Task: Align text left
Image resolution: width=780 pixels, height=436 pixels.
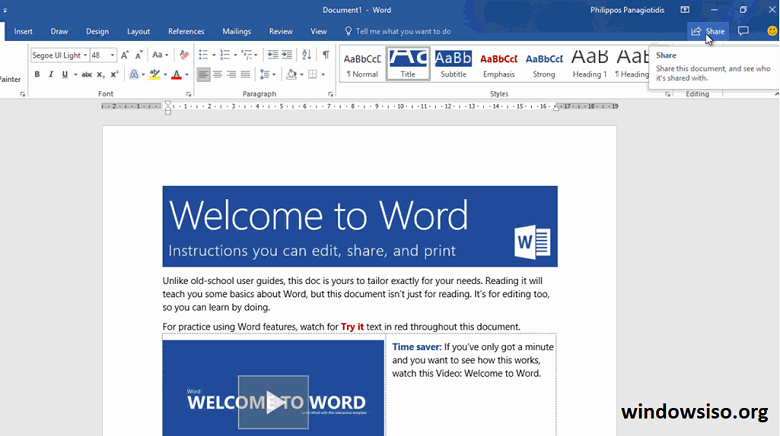Action: (x=203, y=74)
